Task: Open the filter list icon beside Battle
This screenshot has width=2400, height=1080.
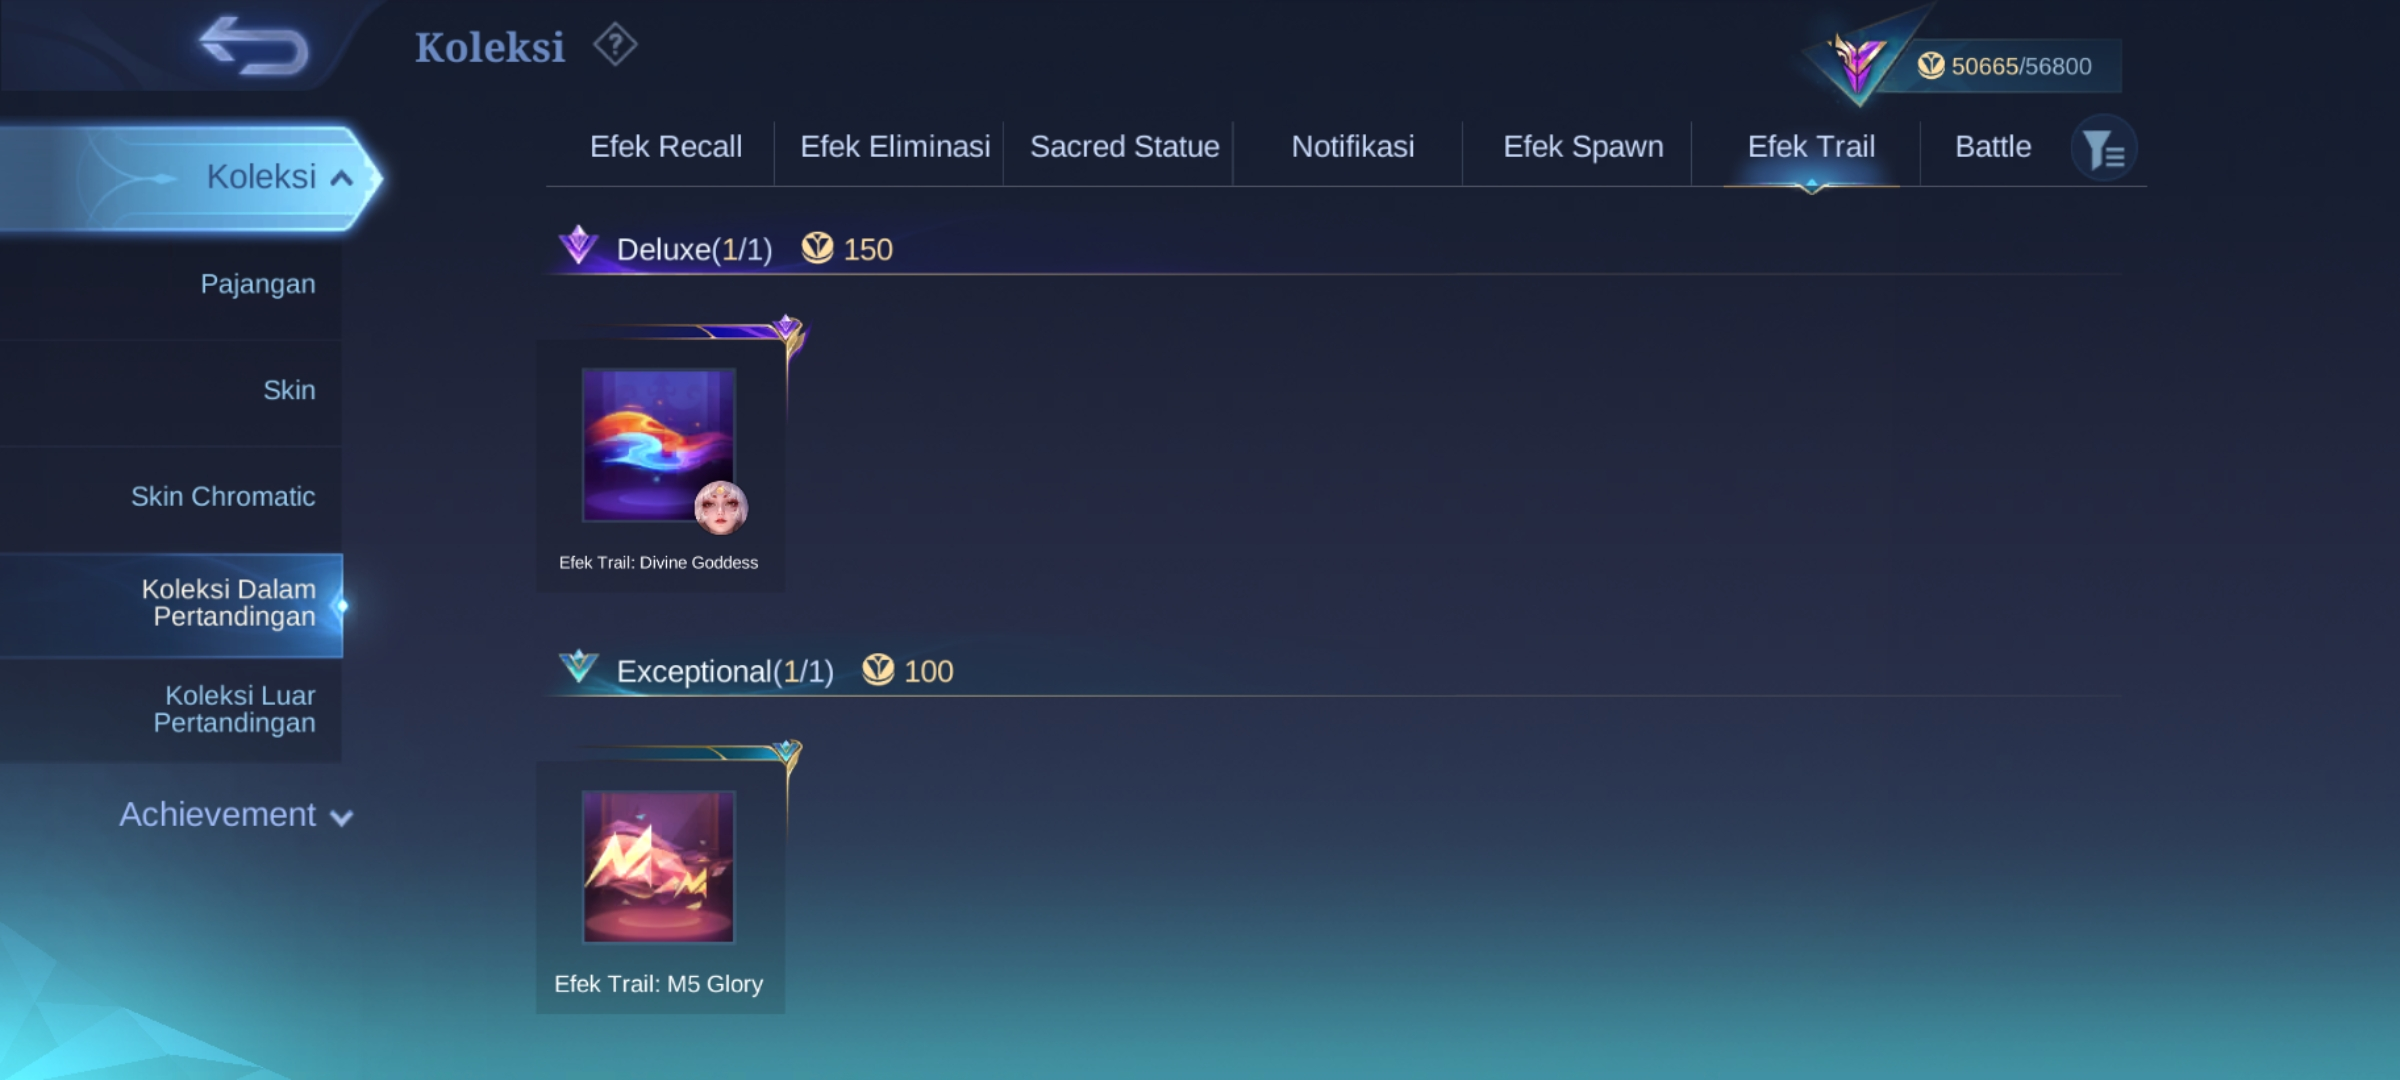Action: (x=2104, y=149)
